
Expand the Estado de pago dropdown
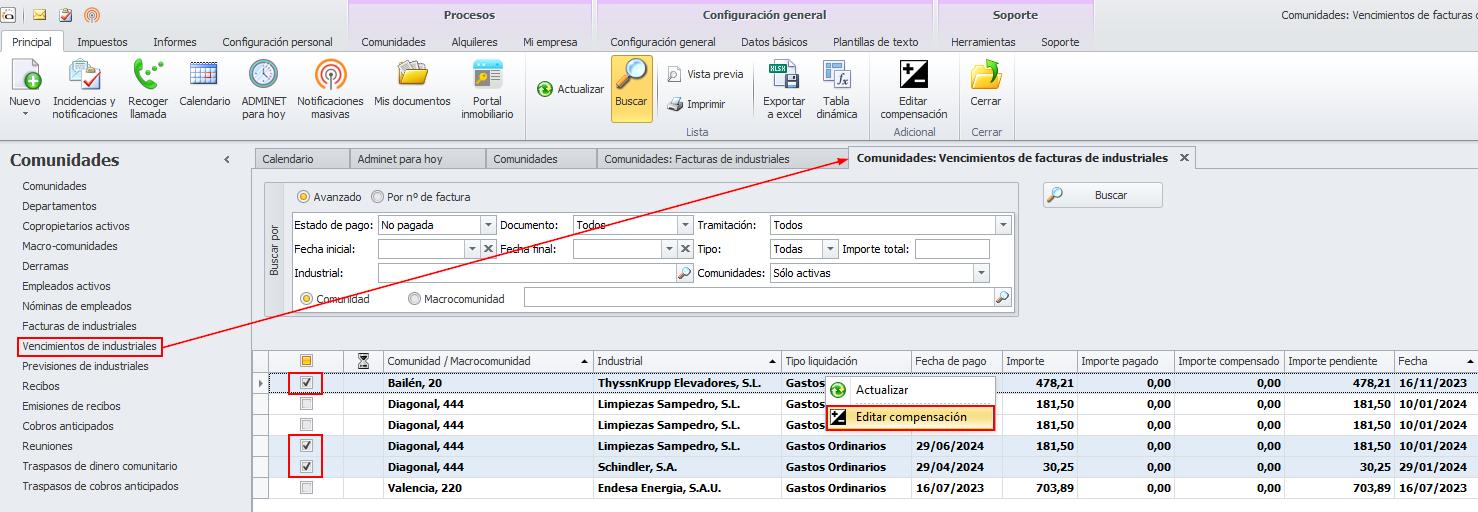pos(488,226)
